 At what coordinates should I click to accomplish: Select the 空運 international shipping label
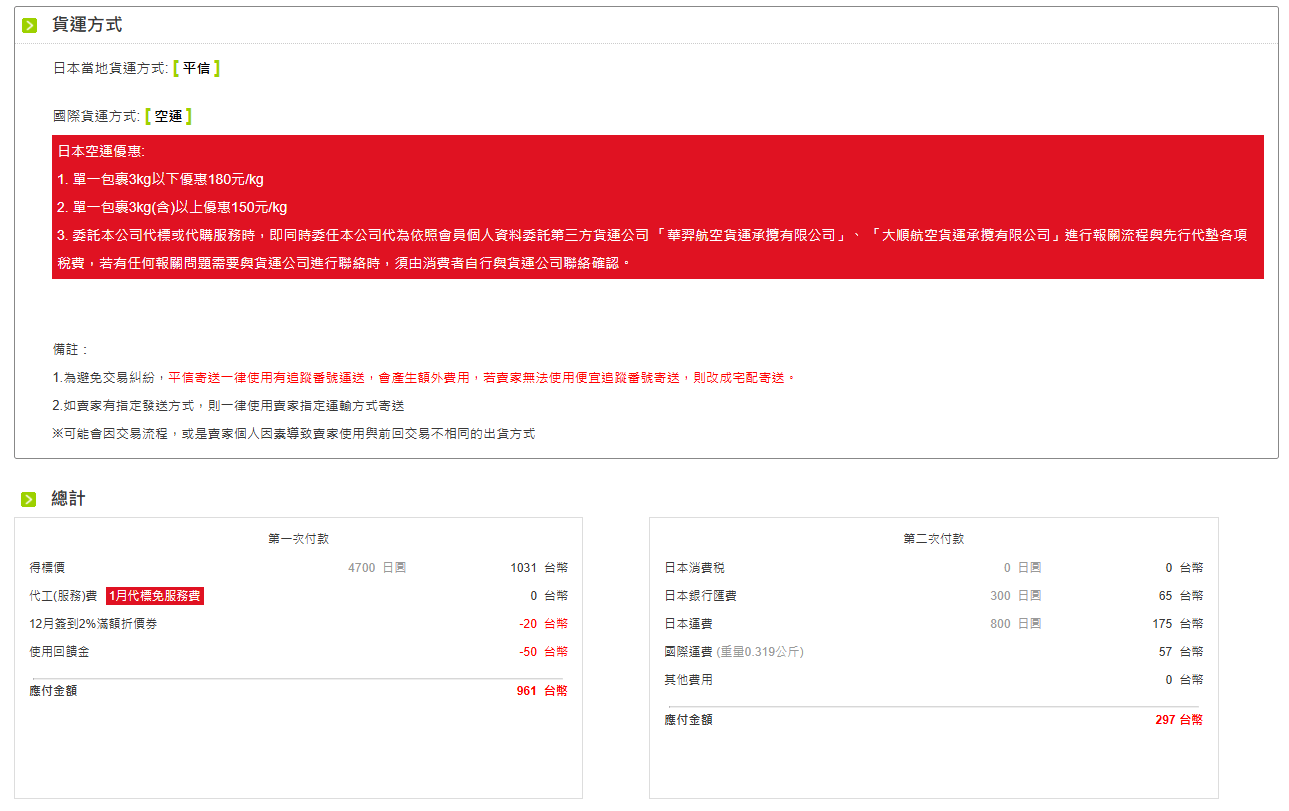pos(168,116)
